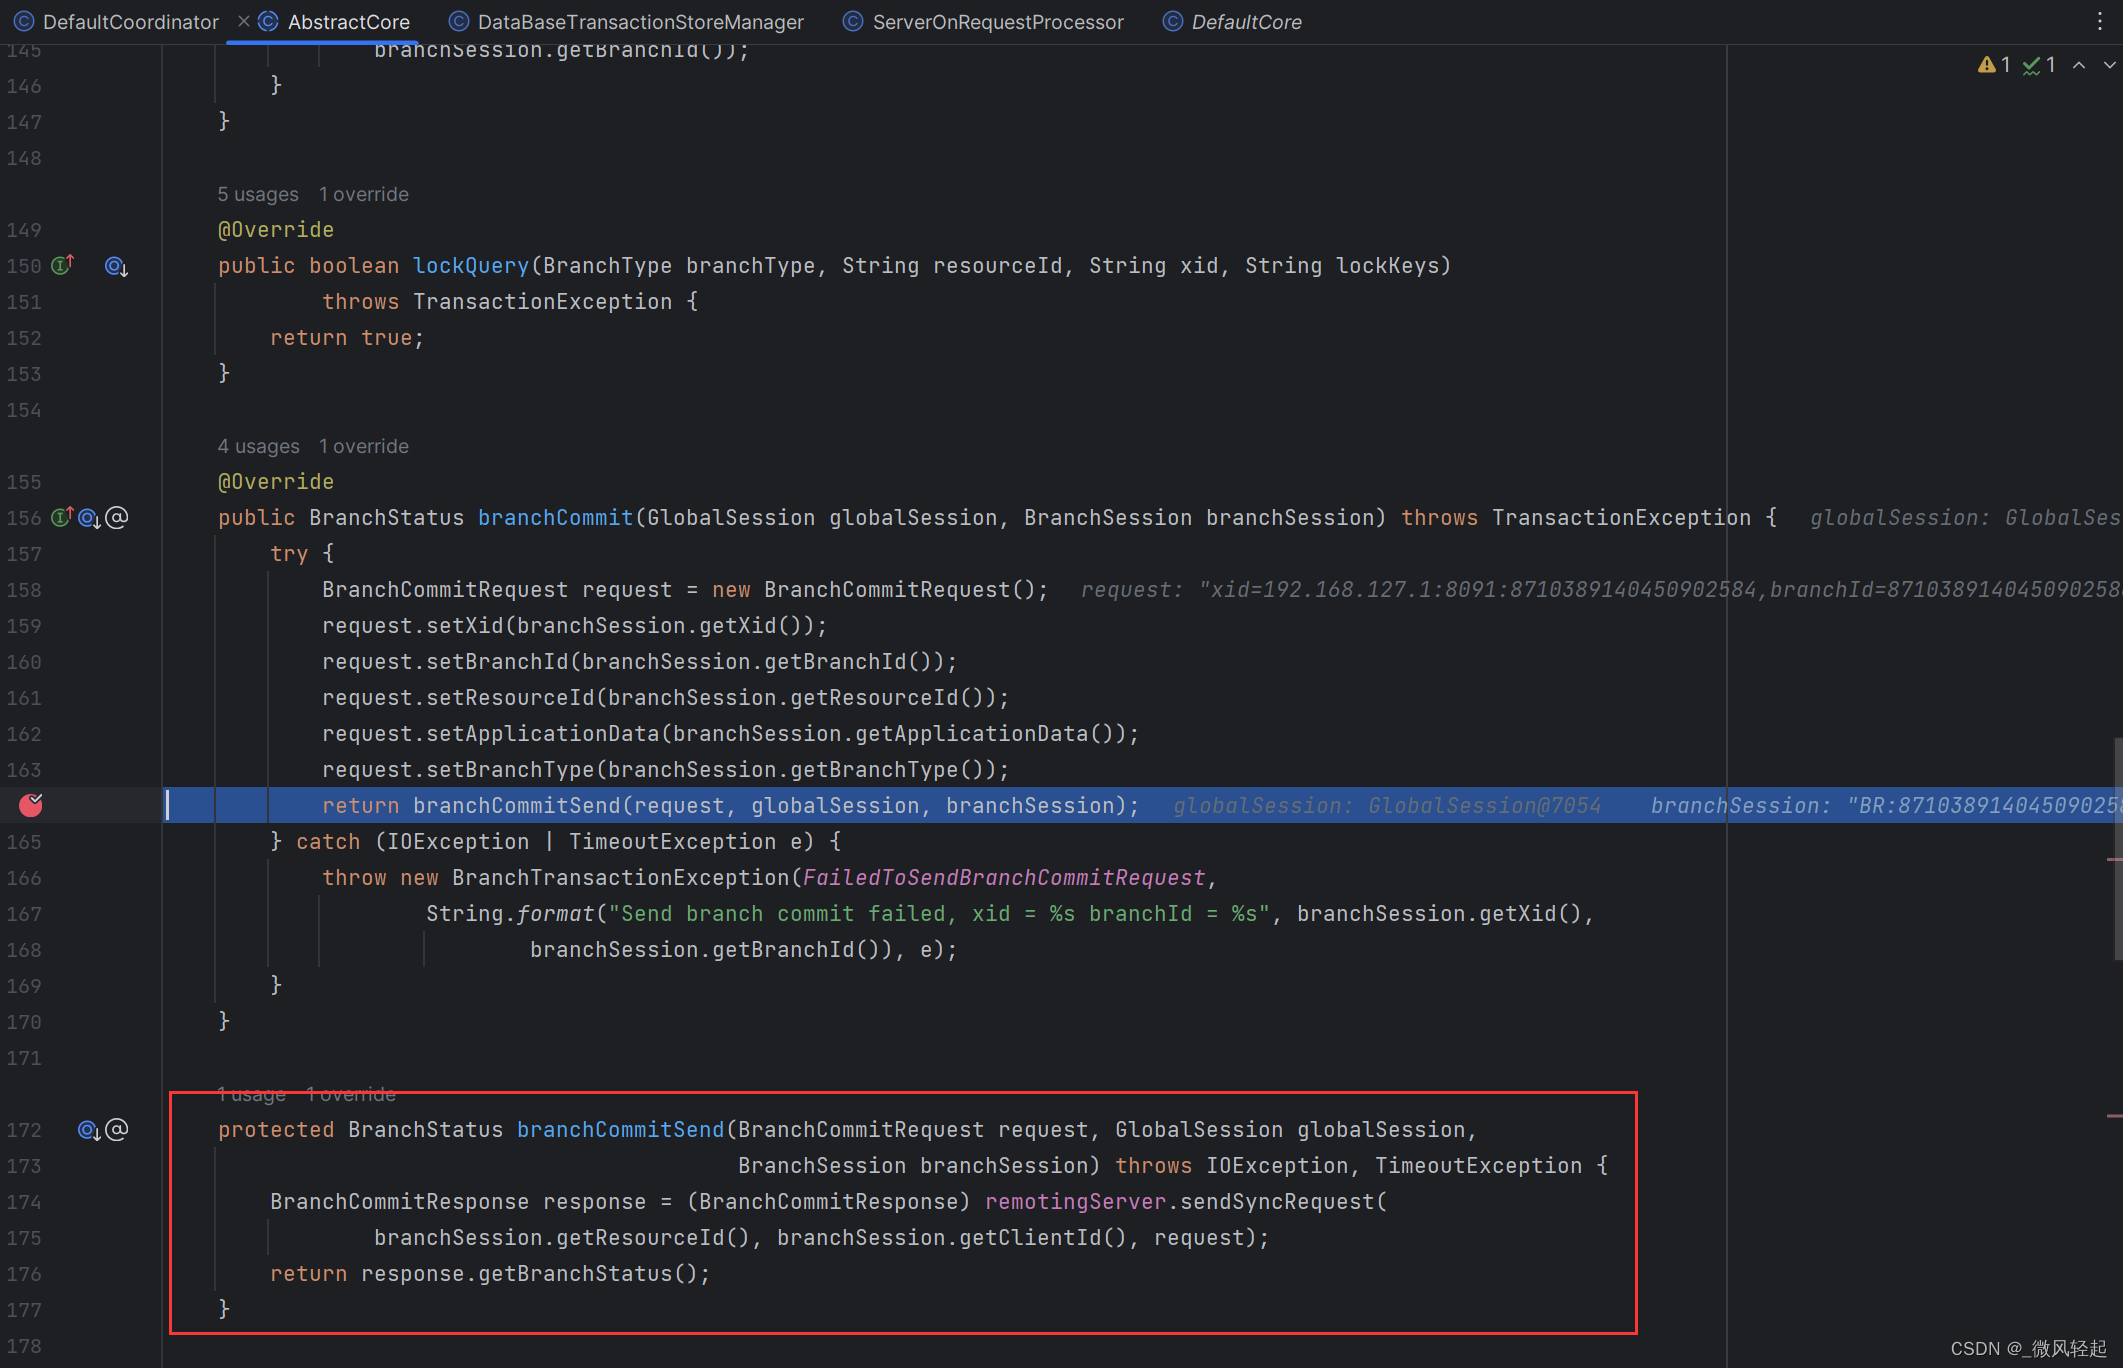Click the 'branchSession:' inline debug value on highlighted line
This screenshot has height=1368, width=2123.
click(x=1885, y=806)
